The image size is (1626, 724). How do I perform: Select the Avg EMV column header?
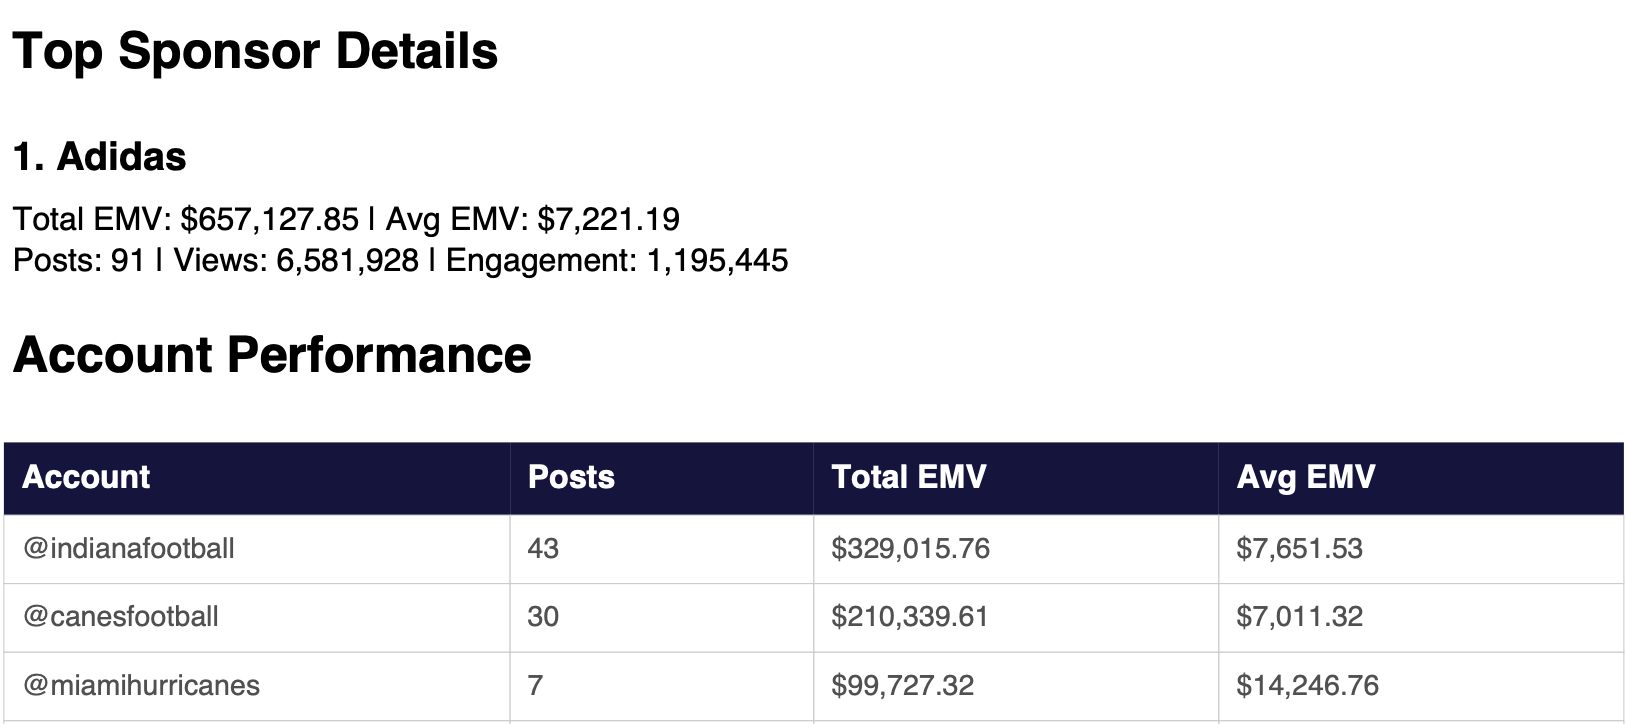tap(1305, 477)
